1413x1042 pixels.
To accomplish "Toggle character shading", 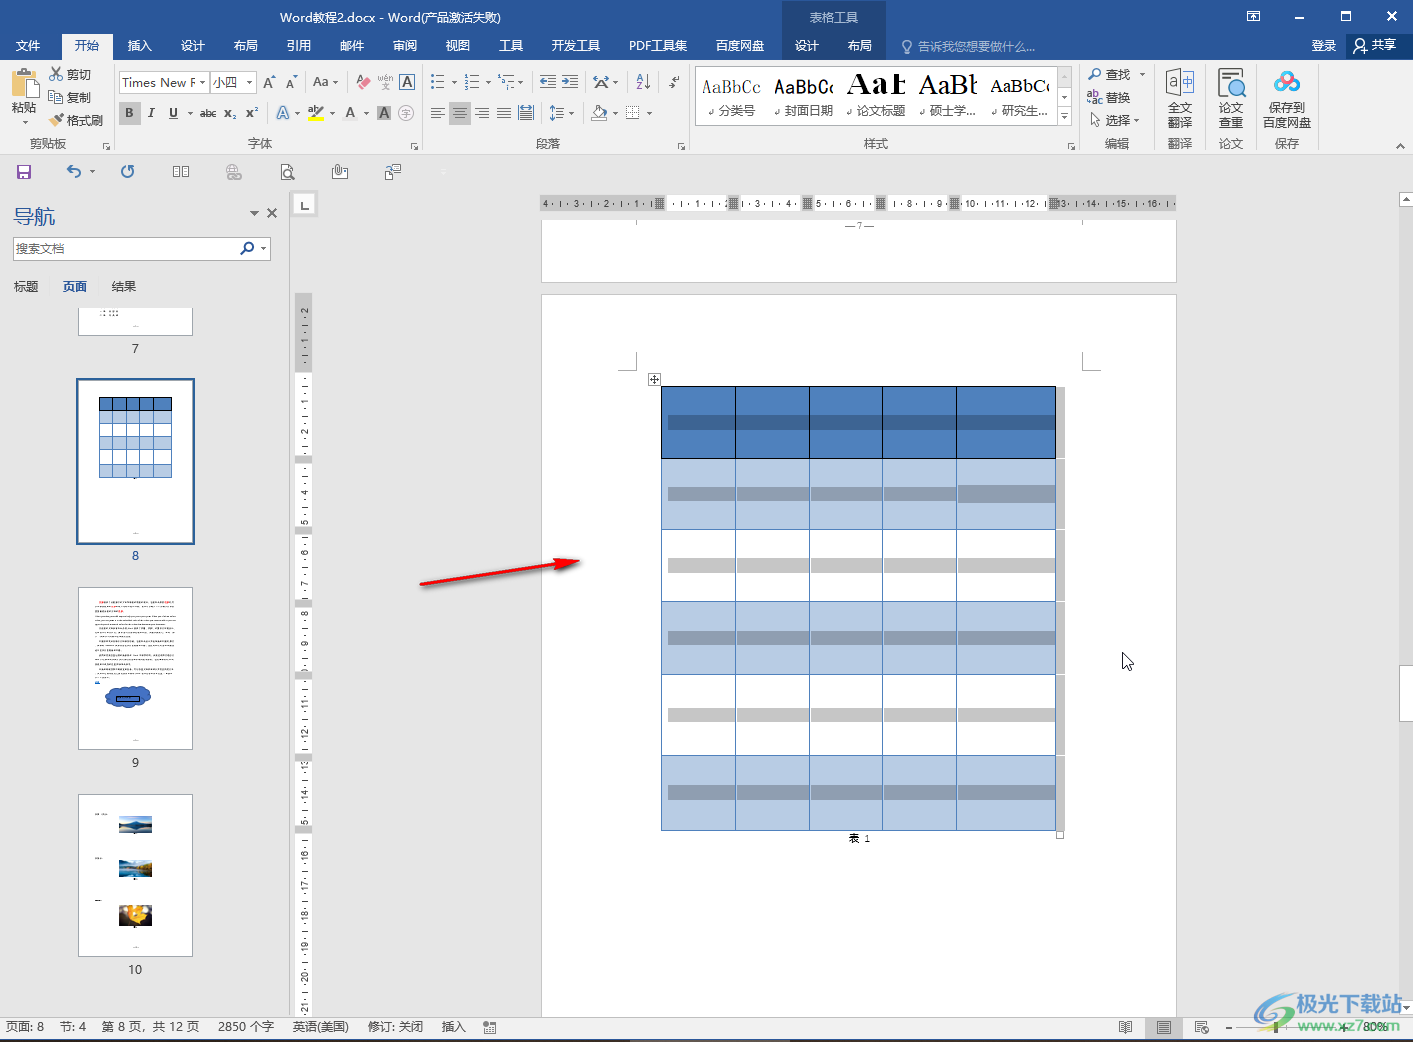I will [x=384, y=113].
